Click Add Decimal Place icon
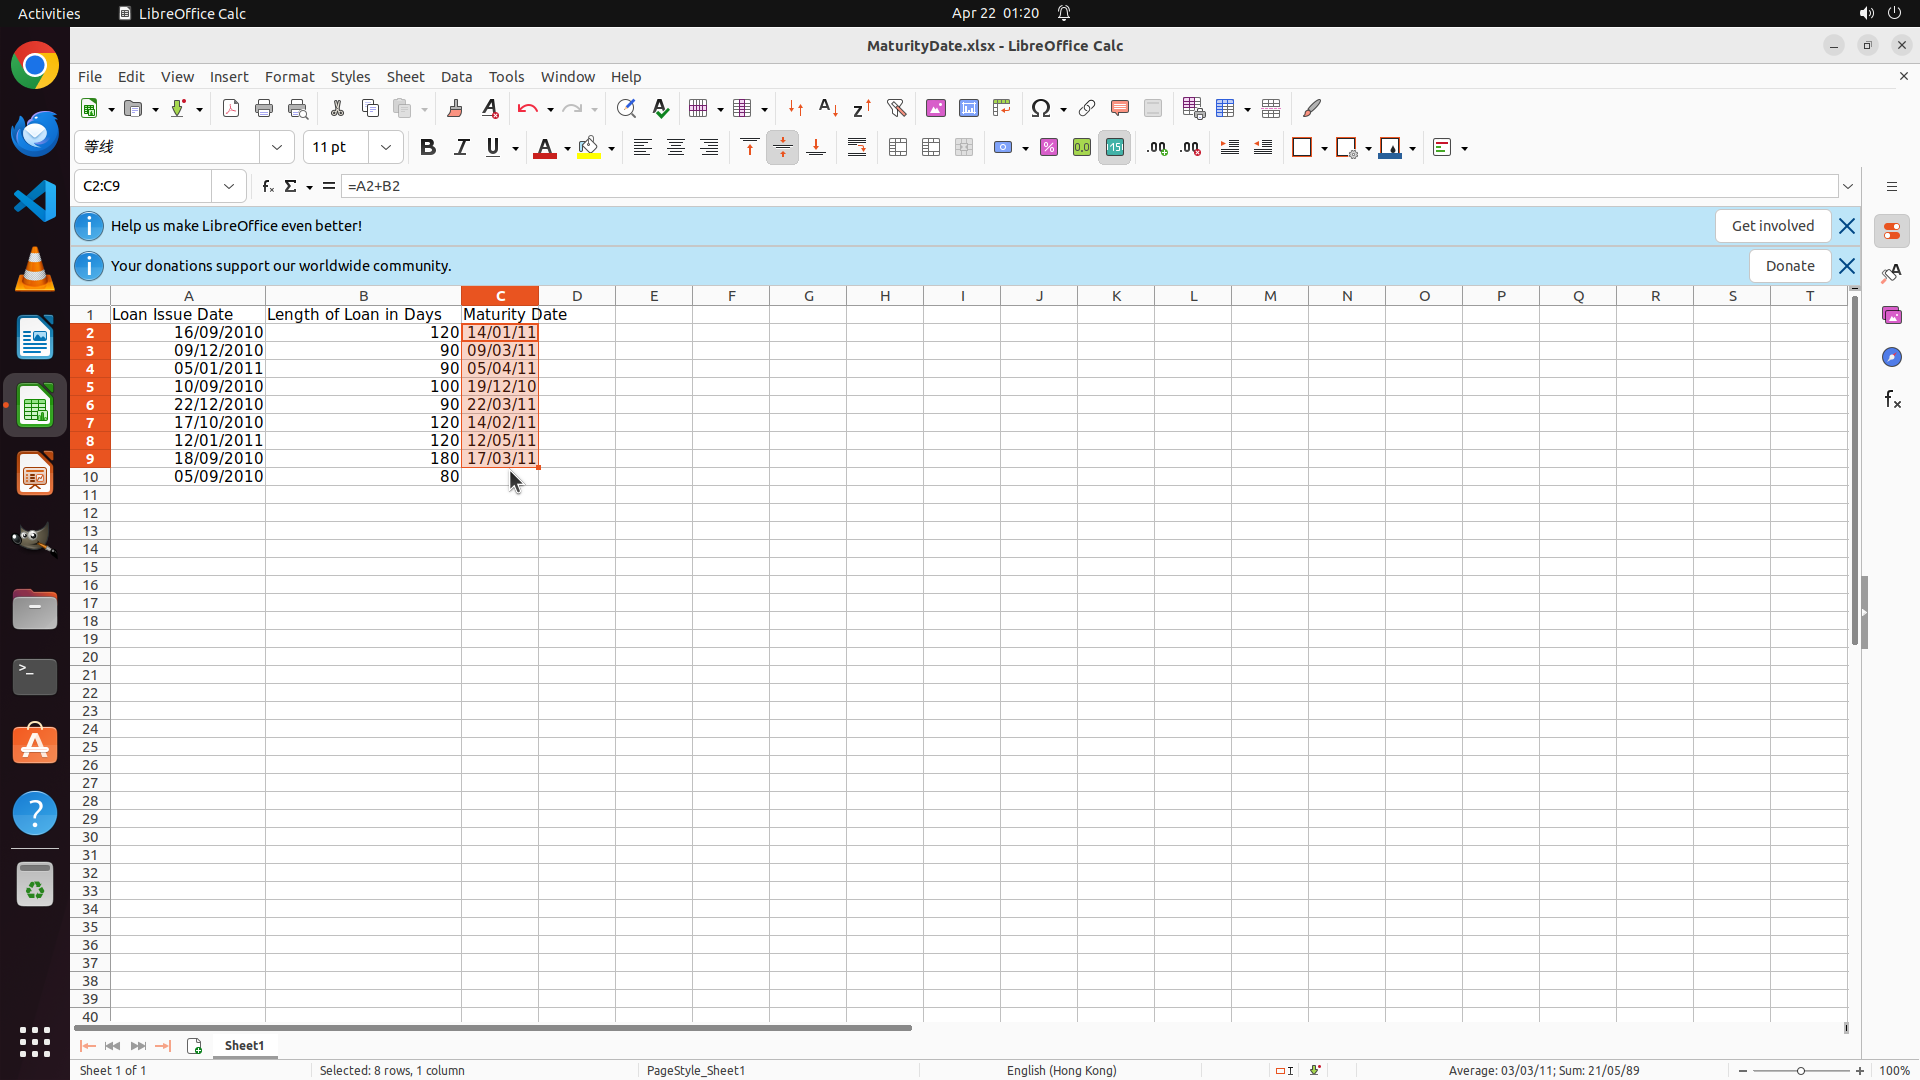Viewport: 1920px width, 1080px height. 1157,148
